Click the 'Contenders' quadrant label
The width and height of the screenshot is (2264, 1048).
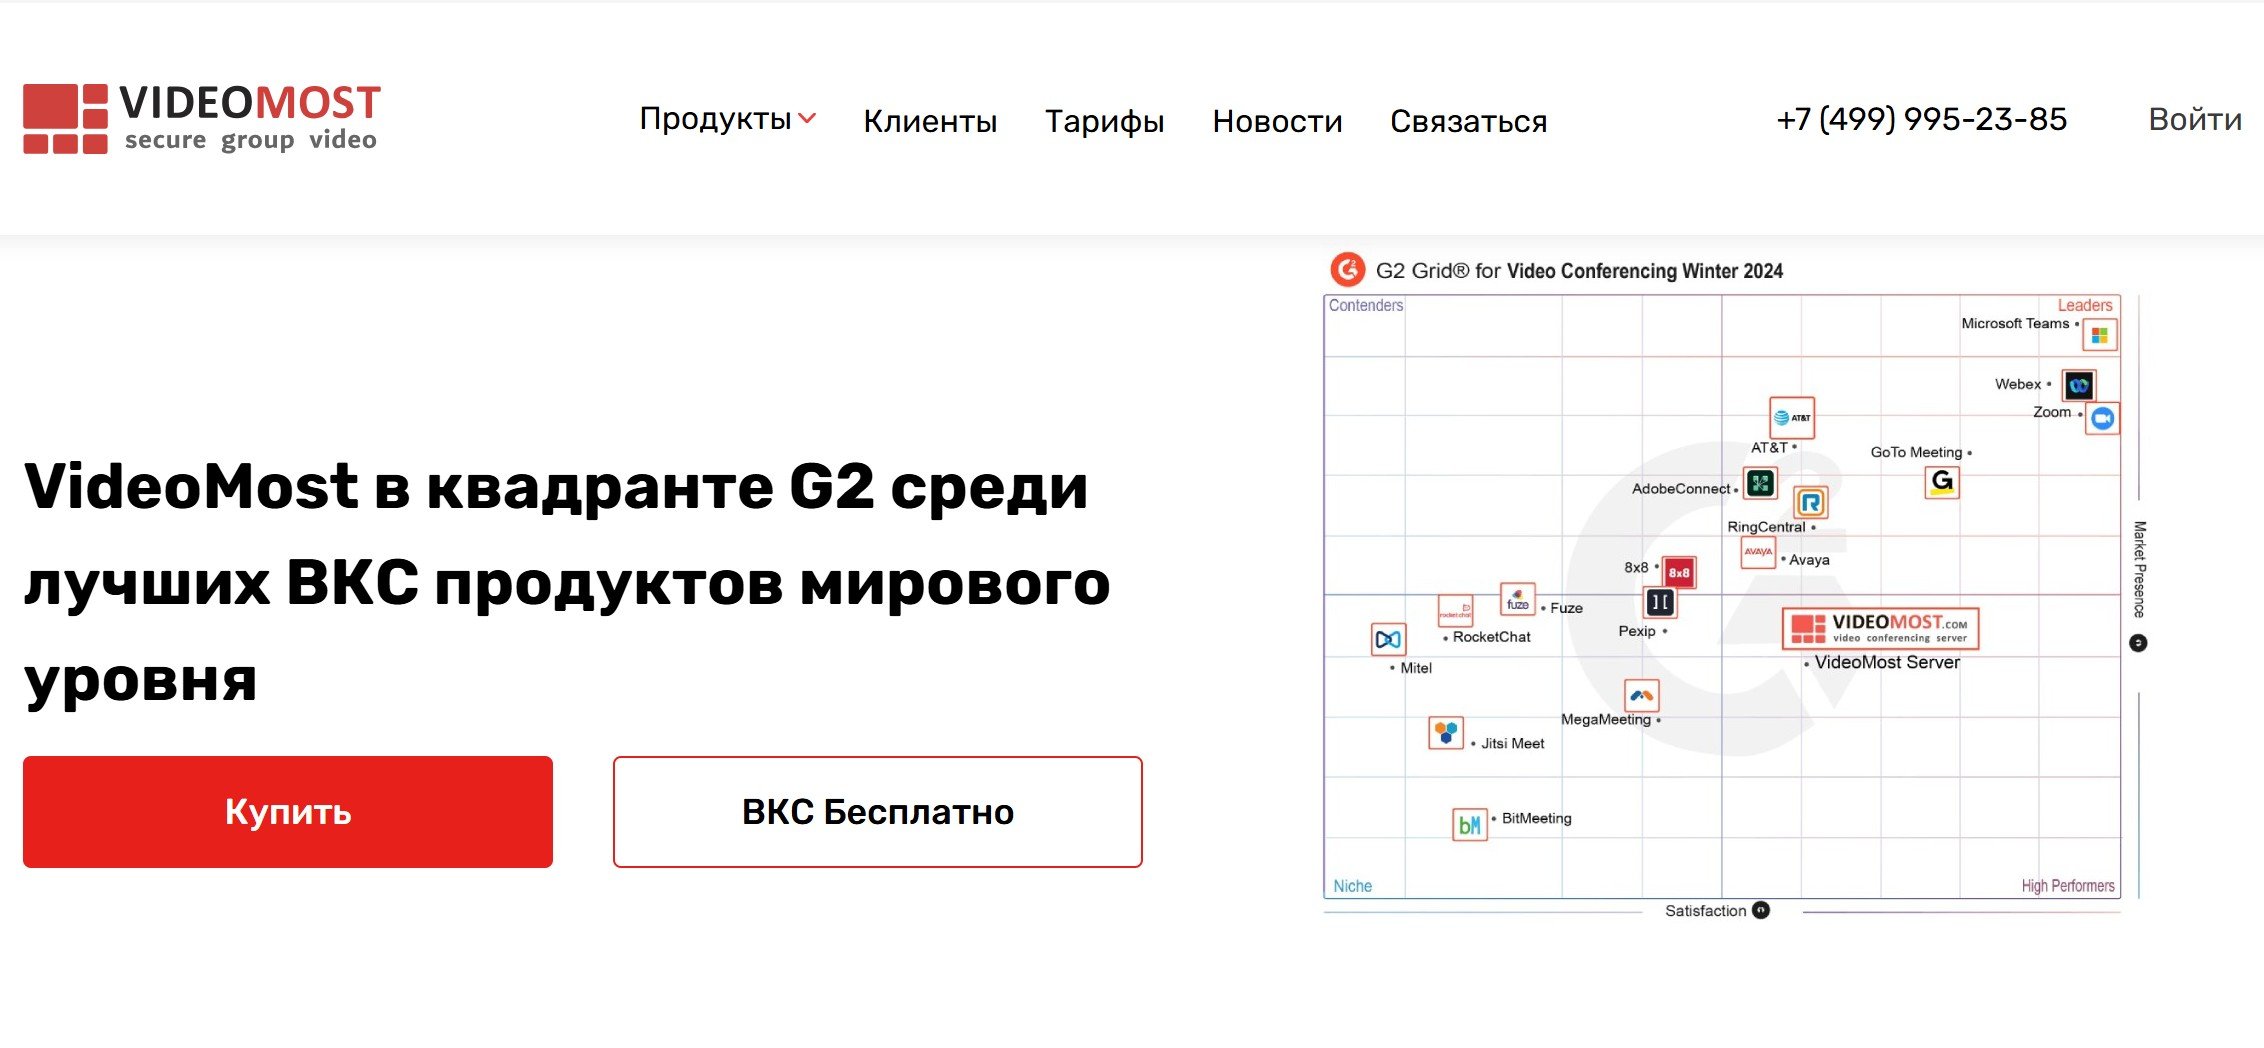[x=1366, y=305]
